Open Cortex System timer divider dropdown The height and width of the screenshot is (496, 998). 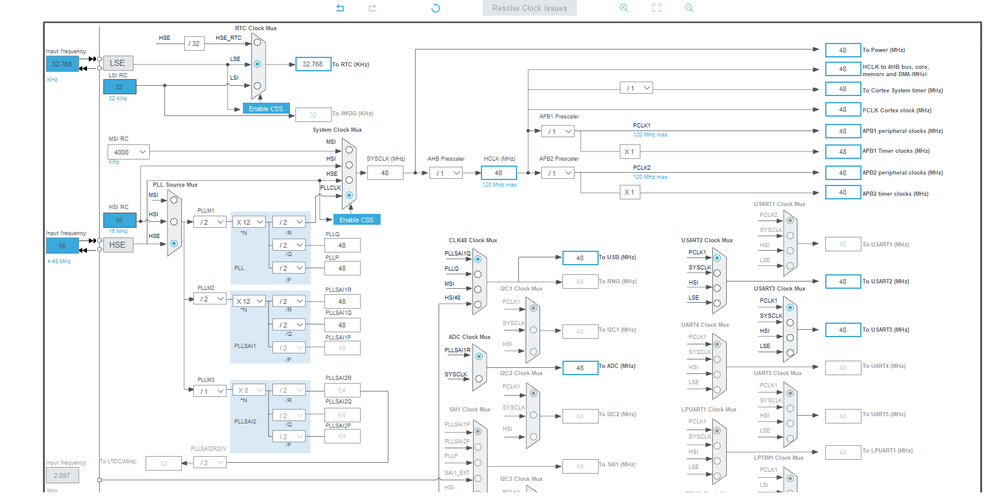pos(636,88)
